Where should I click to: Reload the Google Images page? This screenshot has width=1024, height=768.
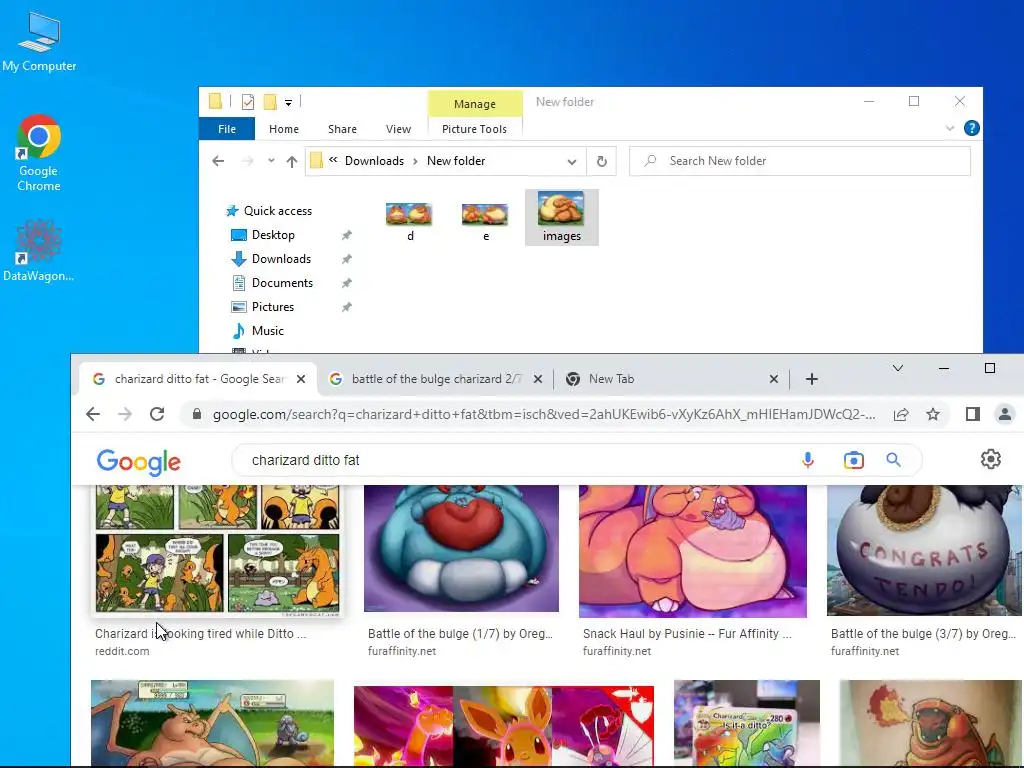coord(157,414)
